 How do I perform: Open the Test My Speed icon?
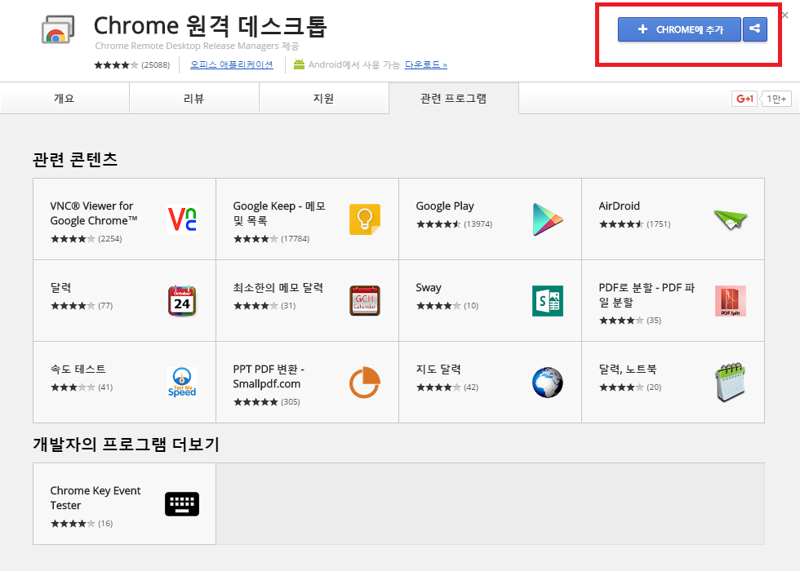(x=182, y=382)
